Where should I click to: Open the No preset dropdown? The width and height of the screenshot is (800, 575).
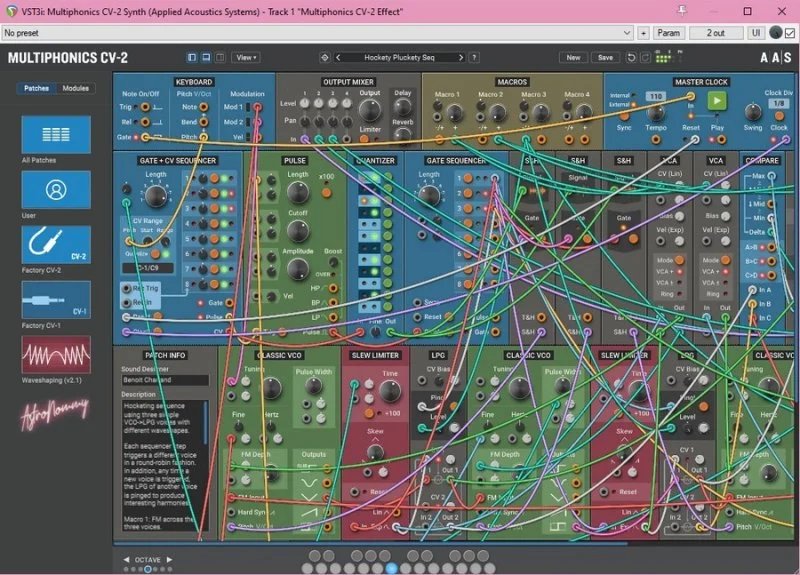(x=317, y=33)
